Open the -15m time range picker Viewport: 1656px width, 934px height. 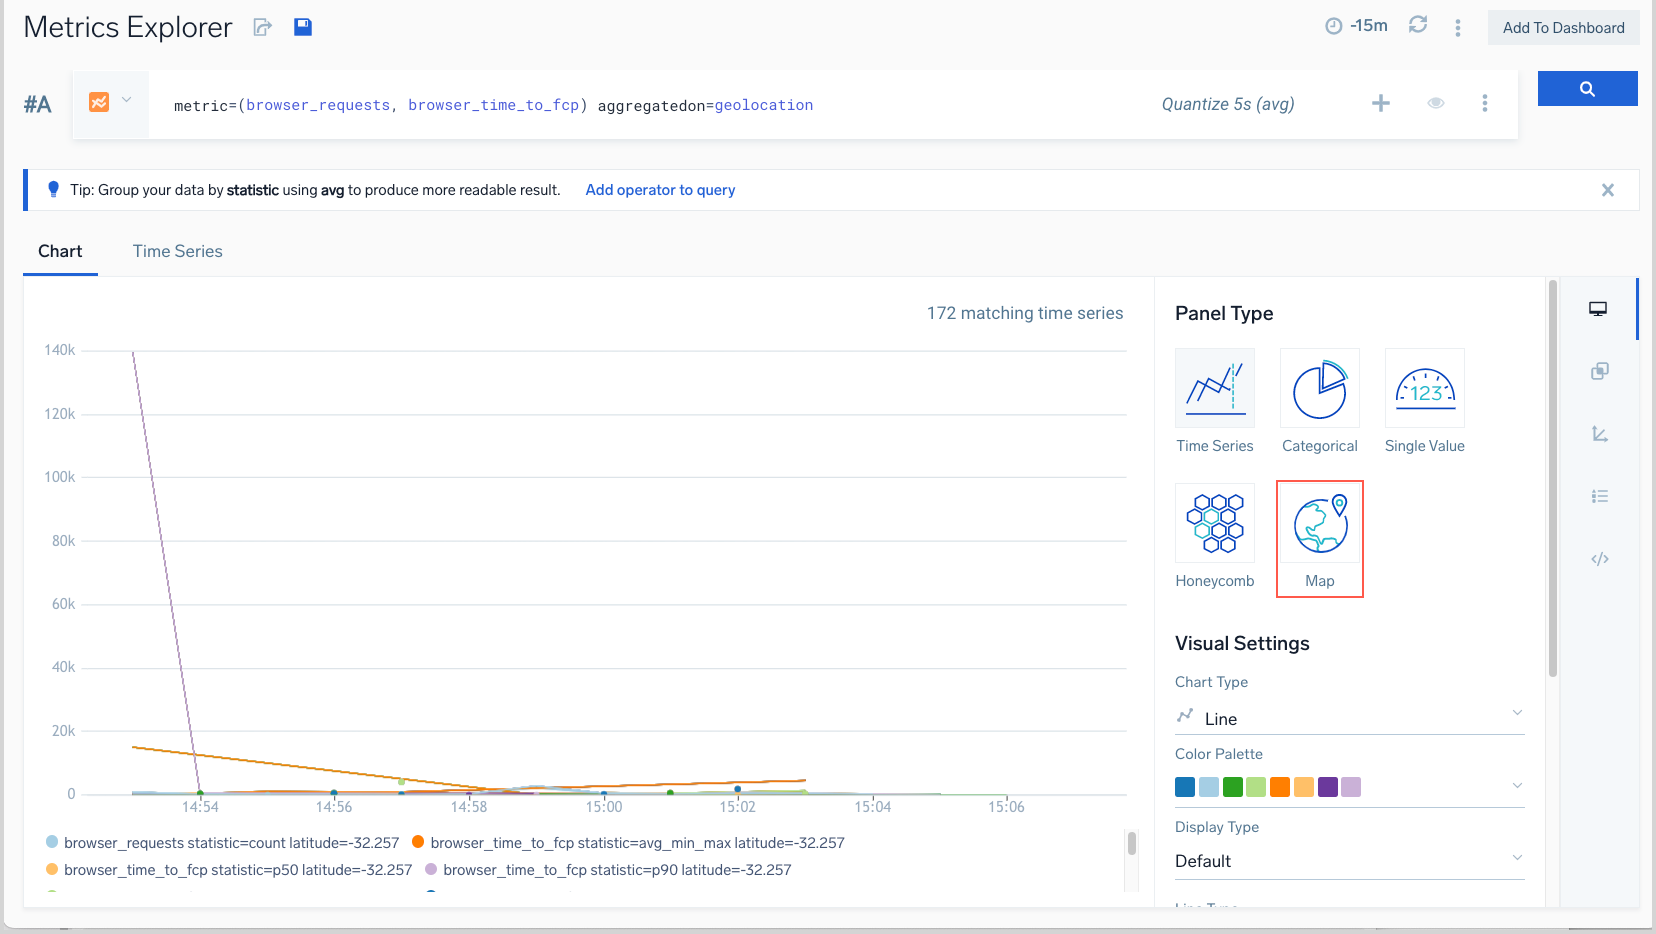(x=1356, y=26)
